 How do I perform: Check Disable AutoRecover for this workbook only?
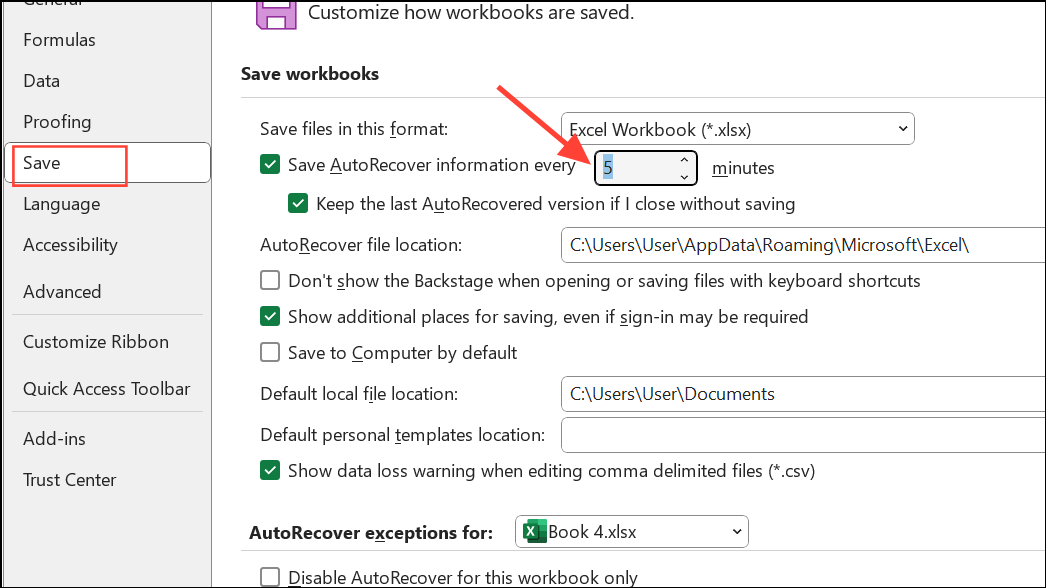click(x=269, y=577)
